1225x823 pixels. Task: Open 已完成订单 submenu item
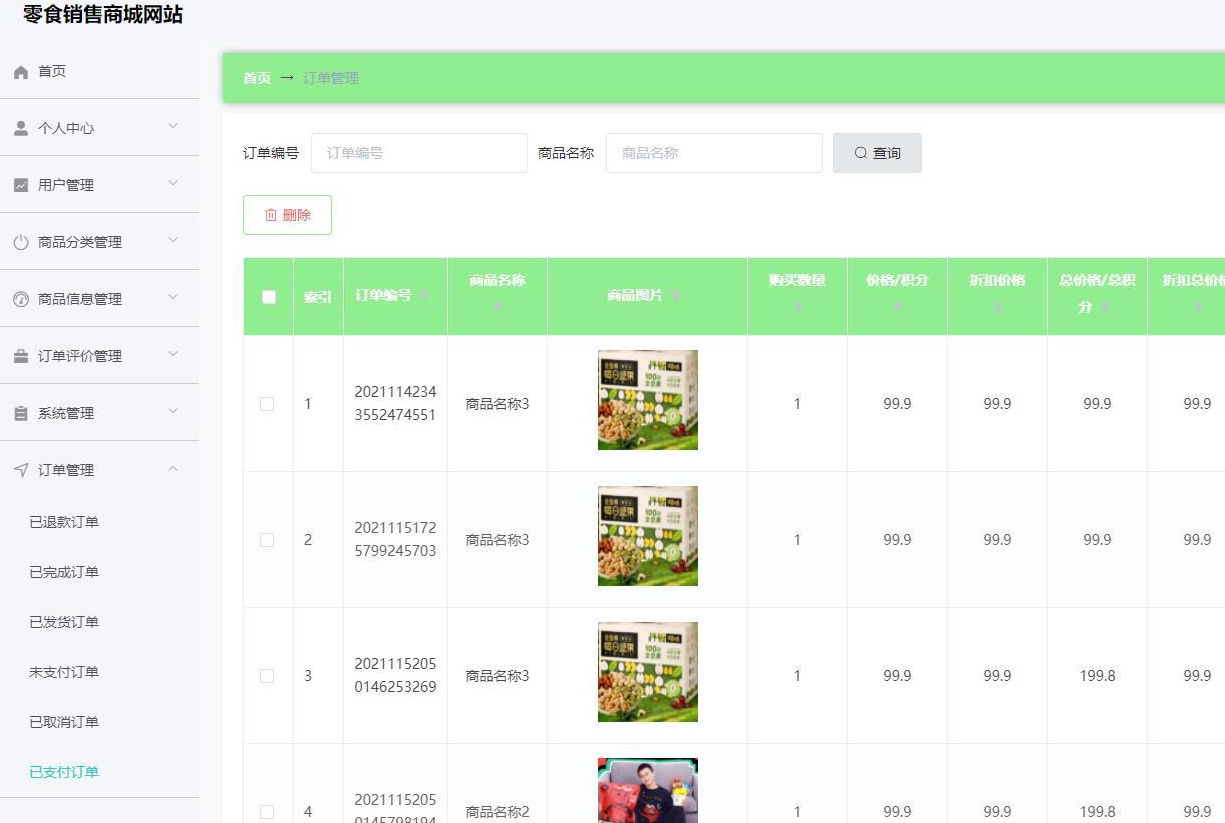click(x=64, y=572)
